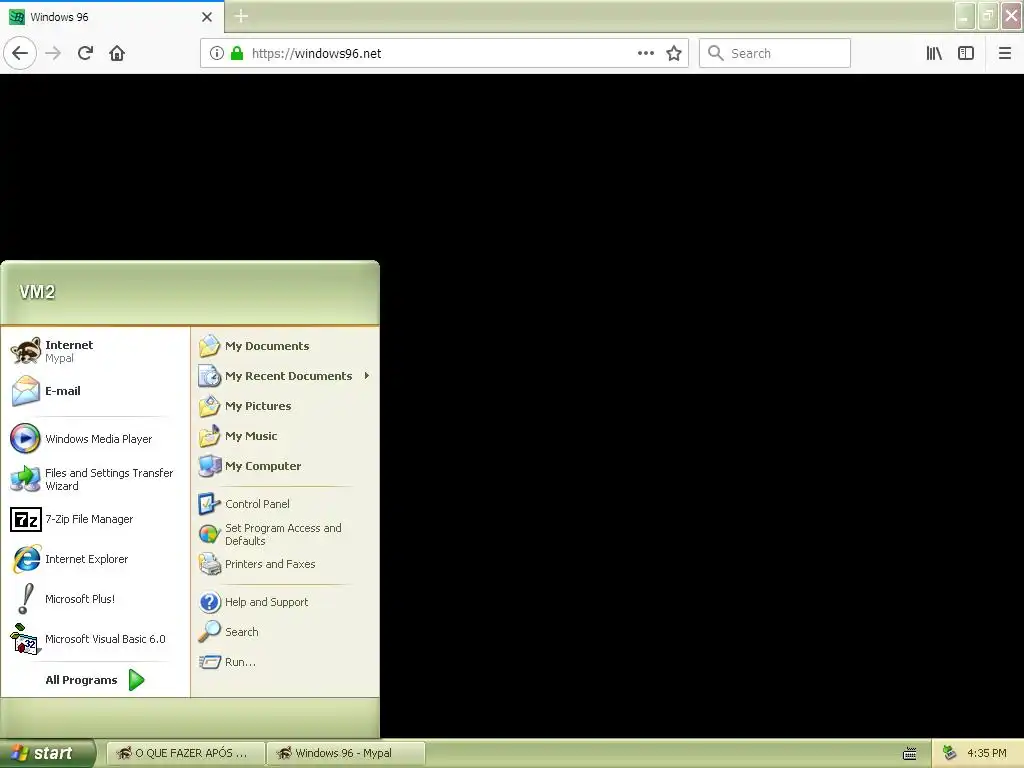Viewport: 1024px width, 768px height.
Task: Open the Run... dialog
Action: pos(285,662)
